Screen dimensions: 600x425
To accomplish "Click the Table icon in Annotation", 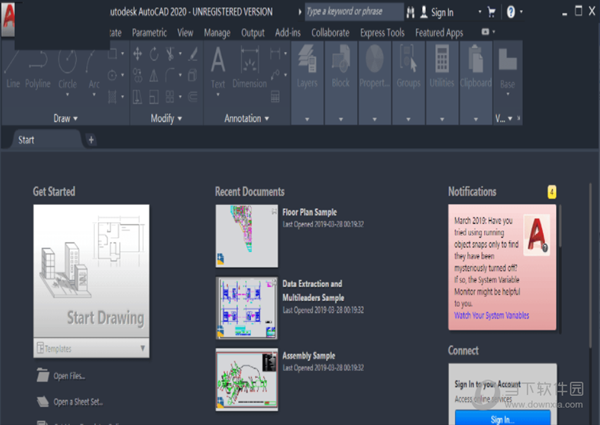I will (275, 96).
